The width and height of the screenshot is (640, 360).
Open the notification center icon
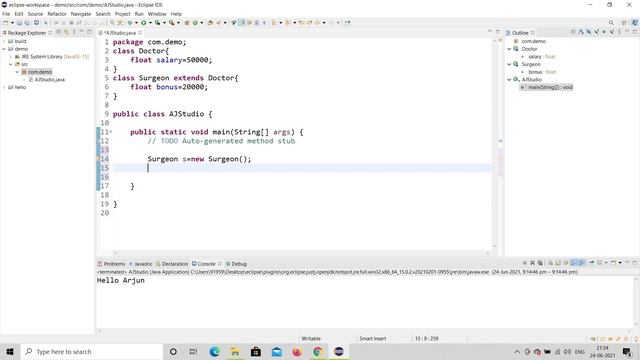pyautogui.click(x=627, y=351)
